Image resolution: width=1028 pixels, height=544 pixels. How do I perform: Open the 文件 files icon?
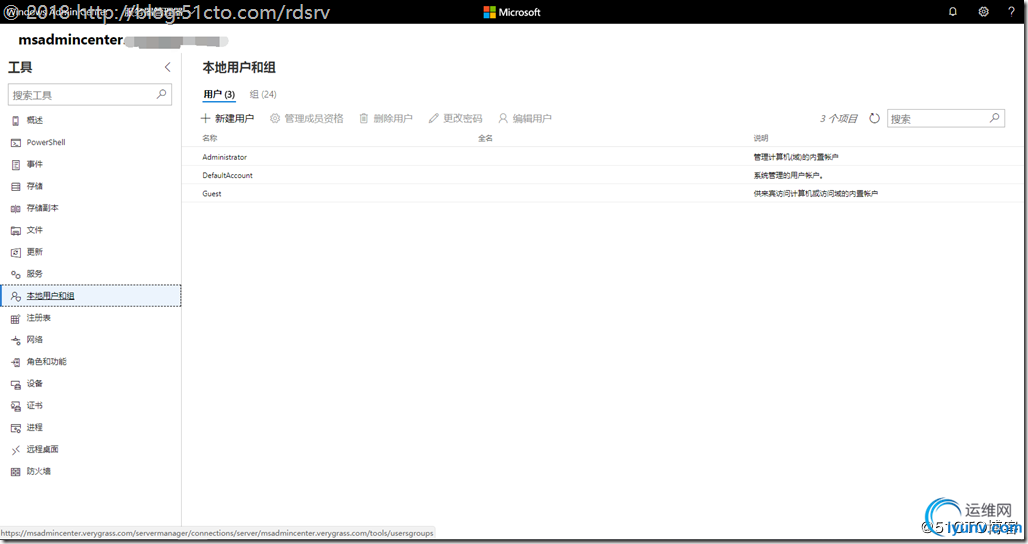tap(16, 230)
